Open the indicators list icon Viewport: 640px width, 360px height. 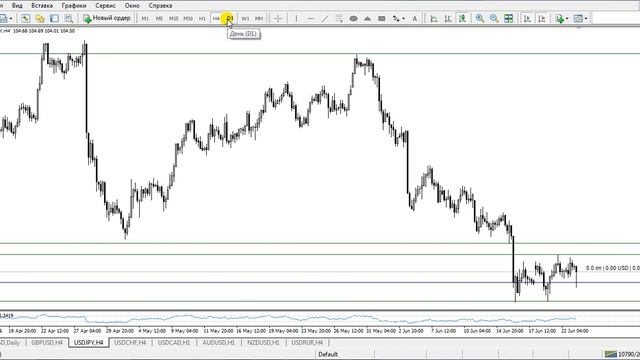click(559, 18)
